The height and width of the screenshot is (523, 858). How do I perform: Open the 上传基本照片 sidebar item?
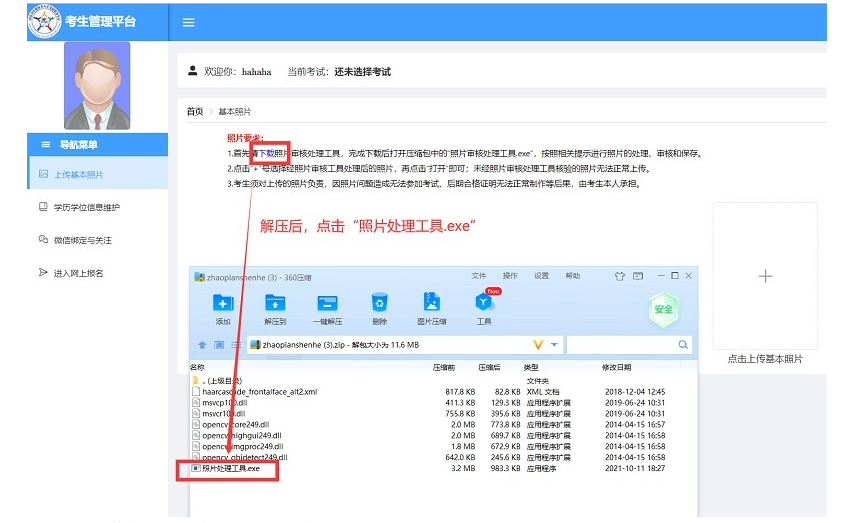97,174
